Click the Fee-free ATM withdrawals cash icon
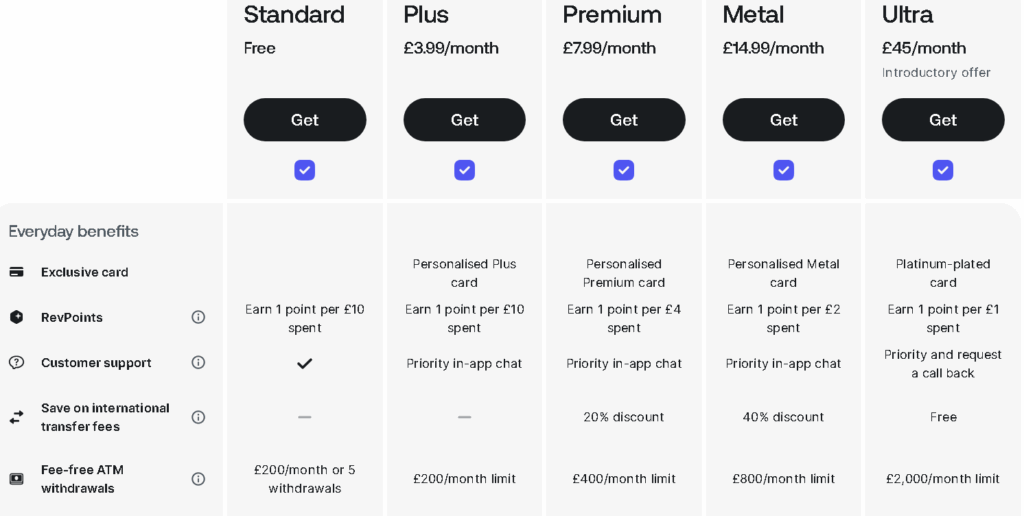 click(17, 479)
